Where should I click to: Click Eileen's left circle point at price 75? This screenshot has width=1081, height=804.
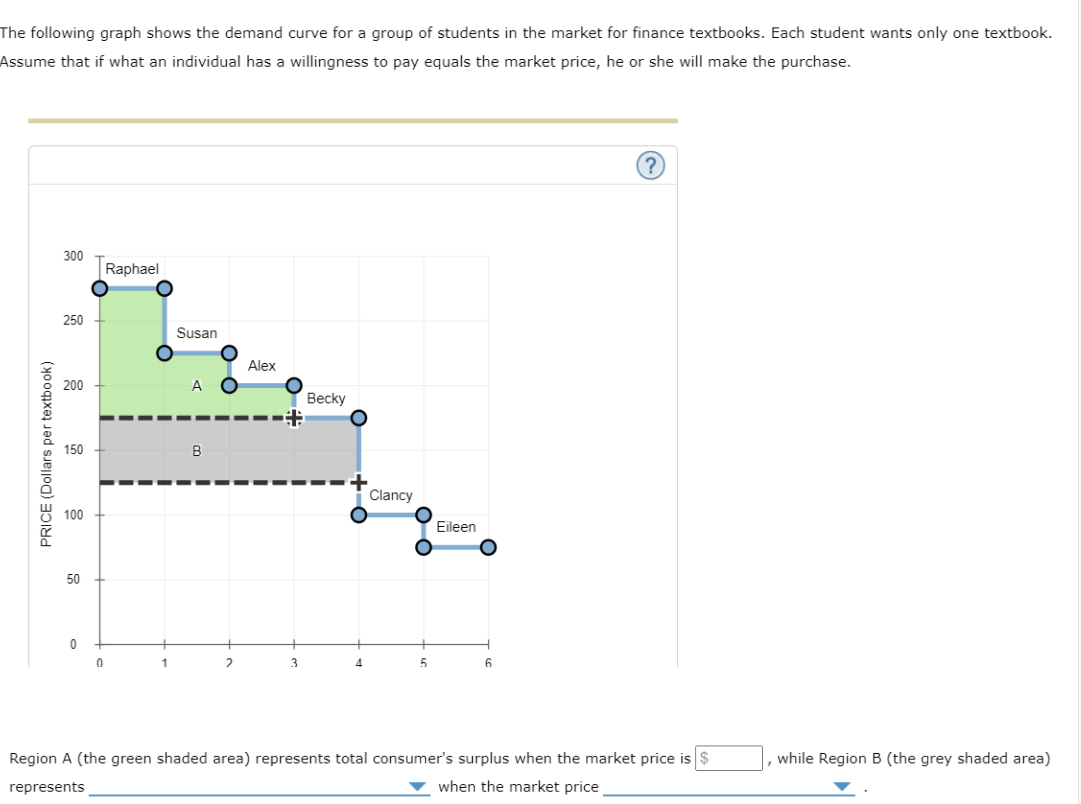pyautogui.click(x=423, y=546)
